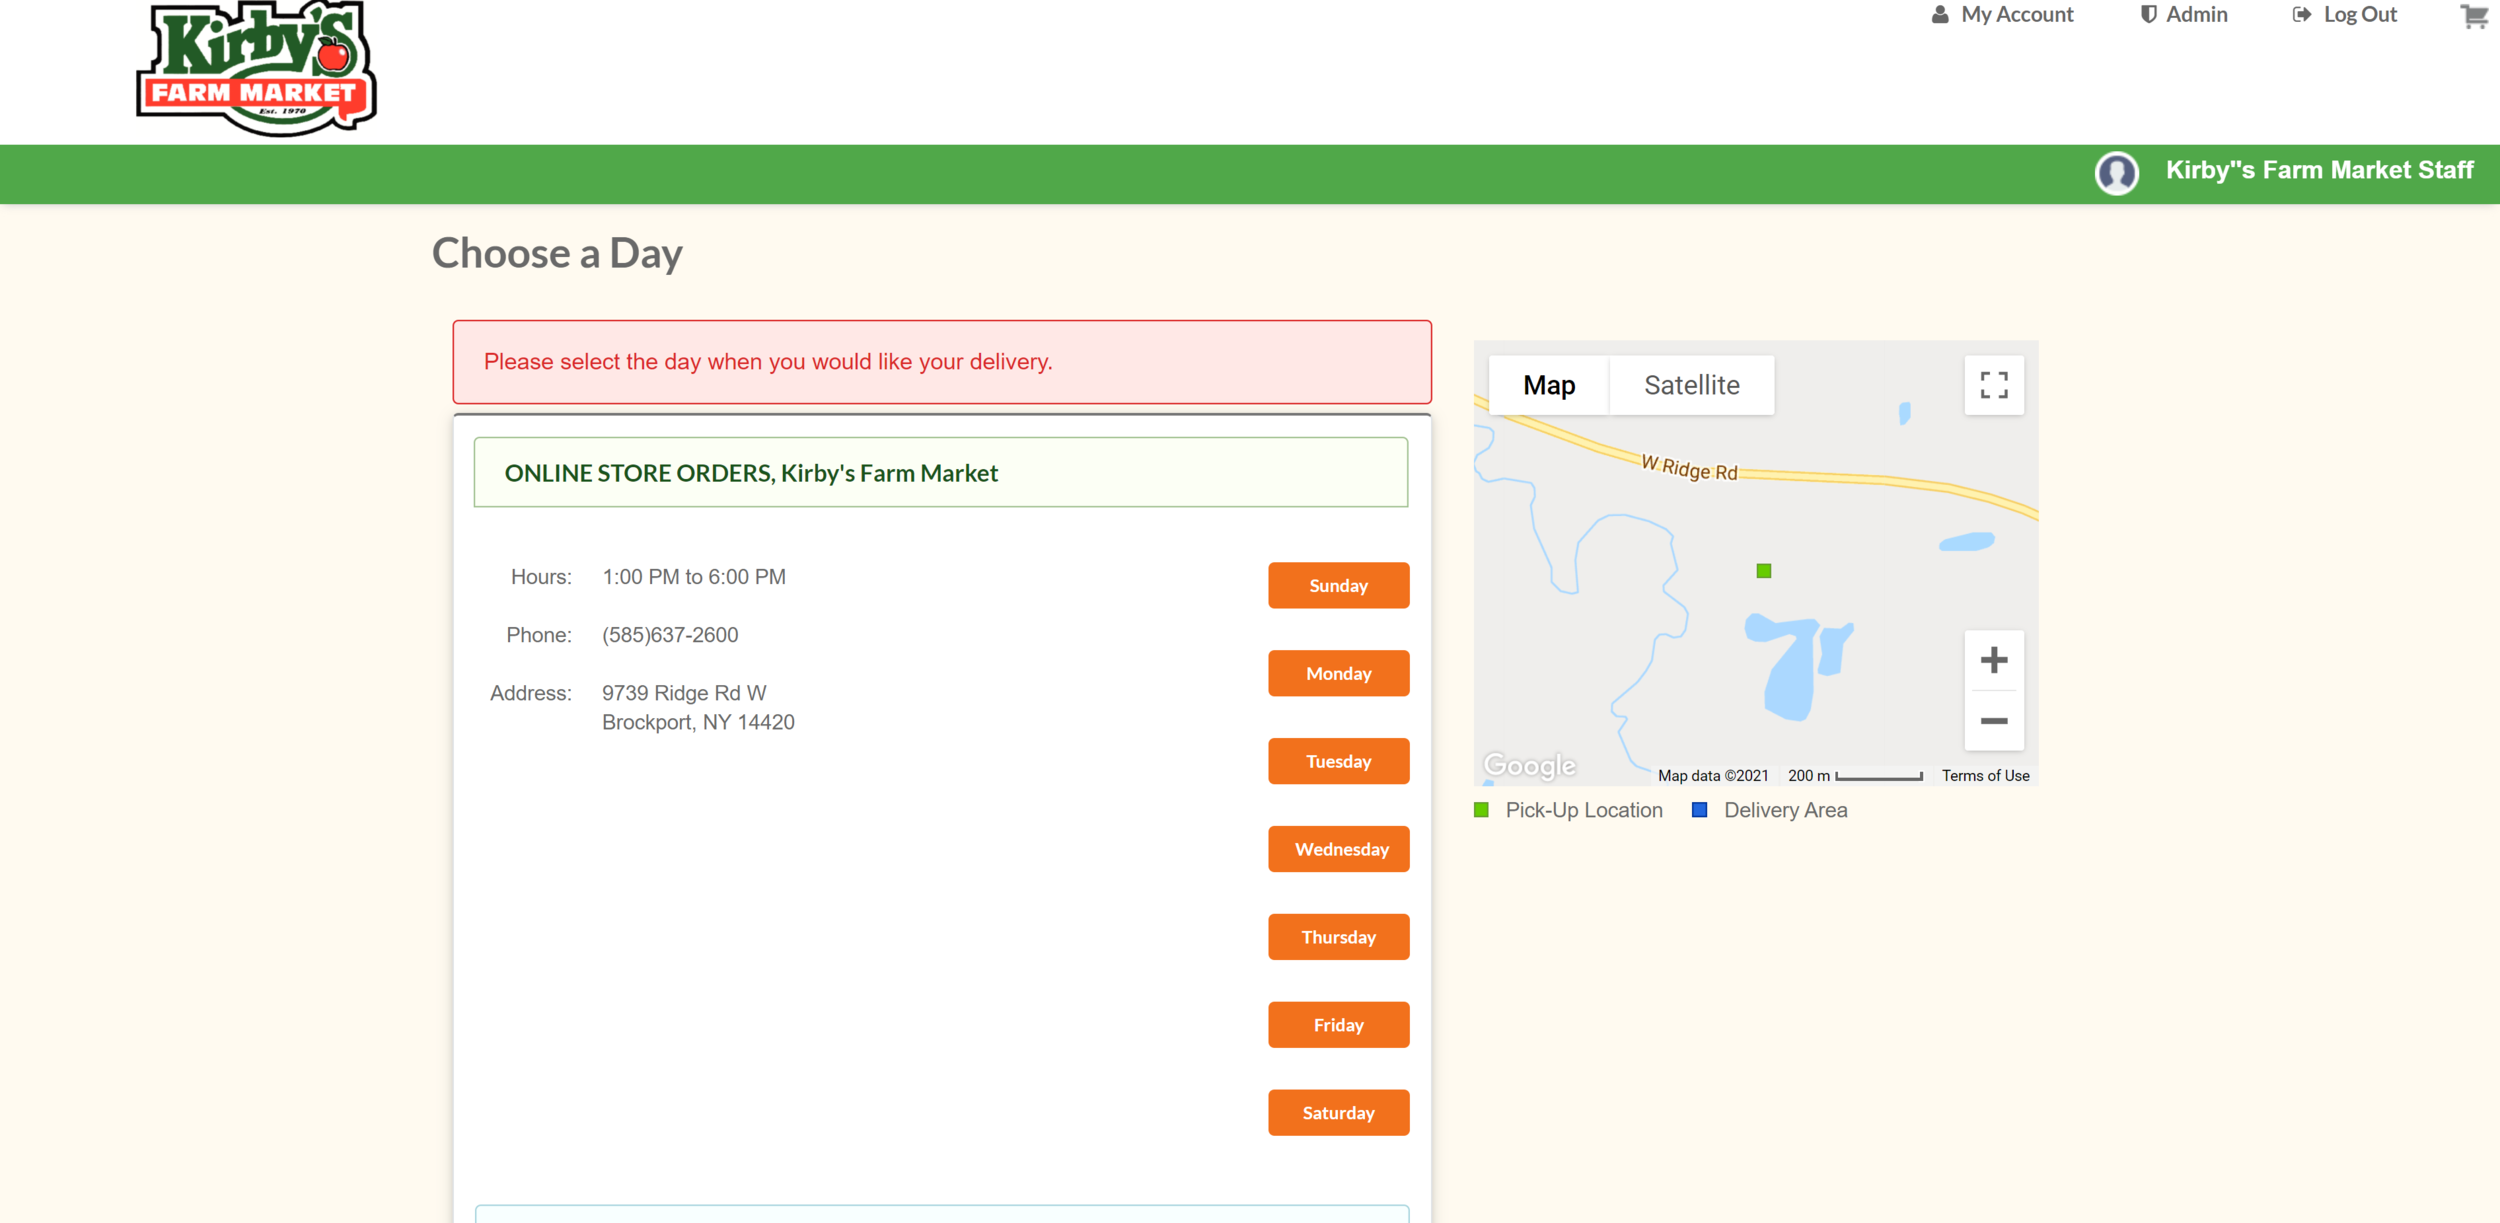2500x1223 pixels.
Task: Open My Account link
Action: [2001, 14]
